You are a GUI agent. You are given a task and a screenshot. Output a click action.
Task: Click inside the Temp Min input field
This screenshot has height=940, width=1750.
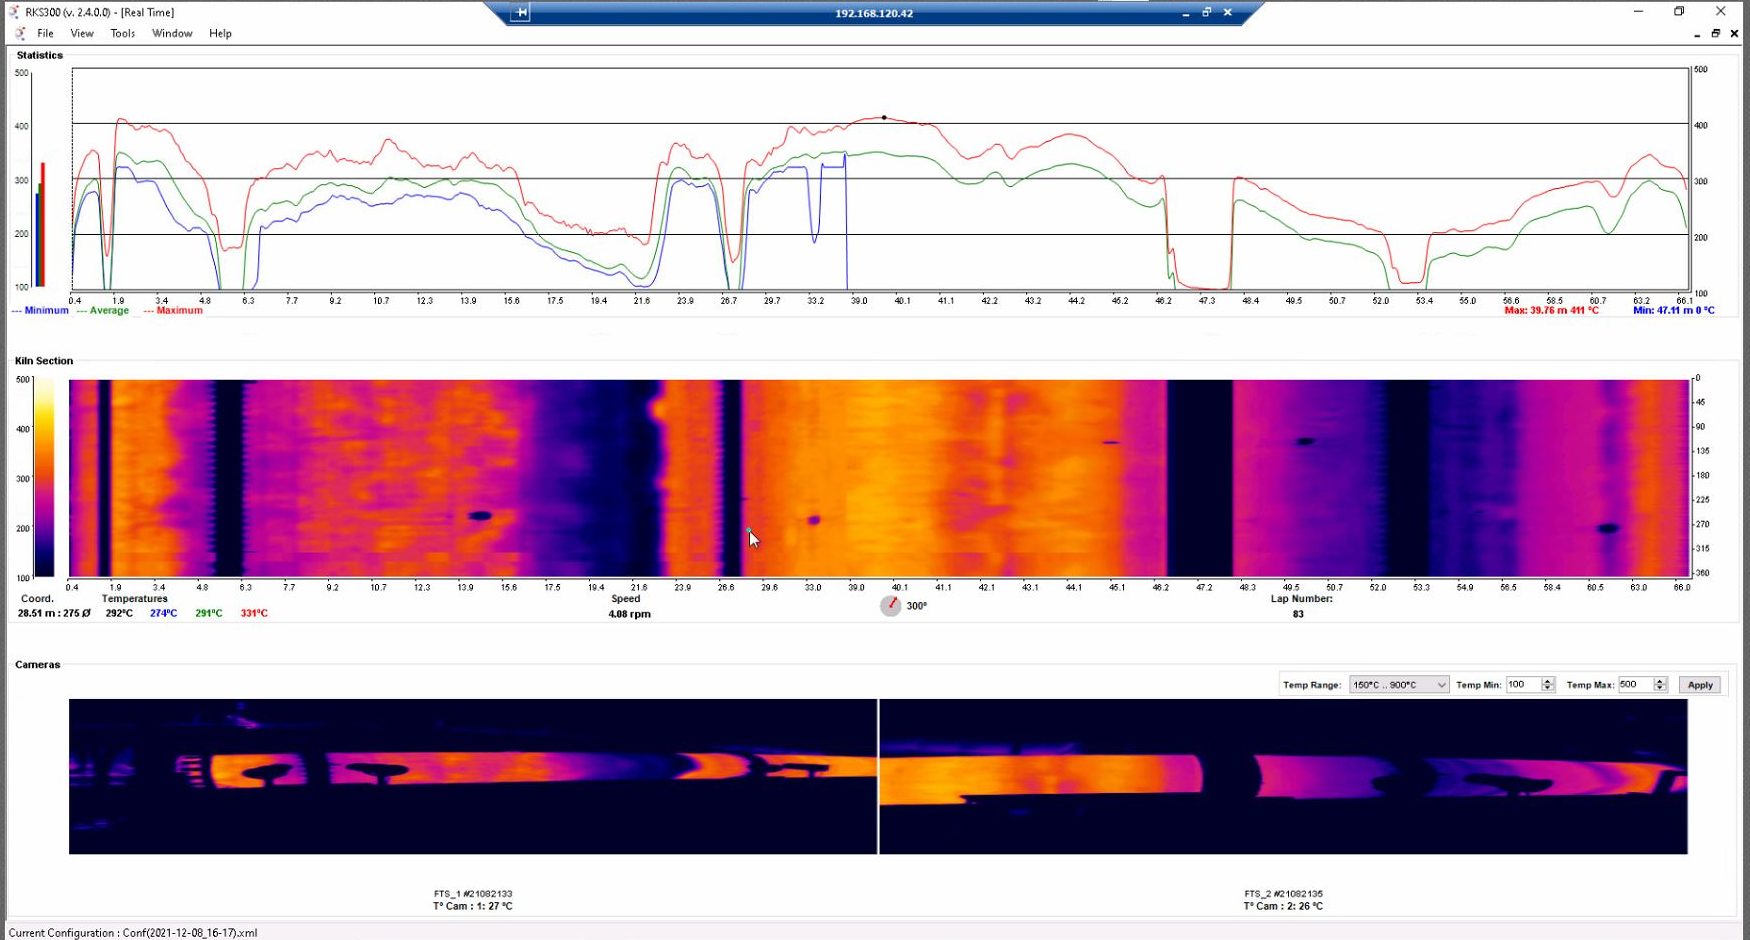1523,684
